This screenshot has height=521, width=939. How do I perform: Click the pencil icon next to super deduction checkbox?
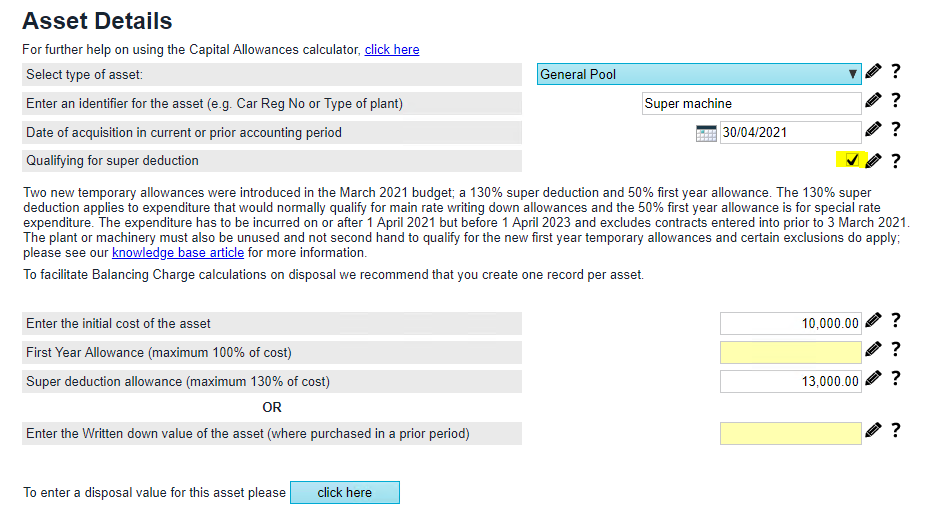873,161
